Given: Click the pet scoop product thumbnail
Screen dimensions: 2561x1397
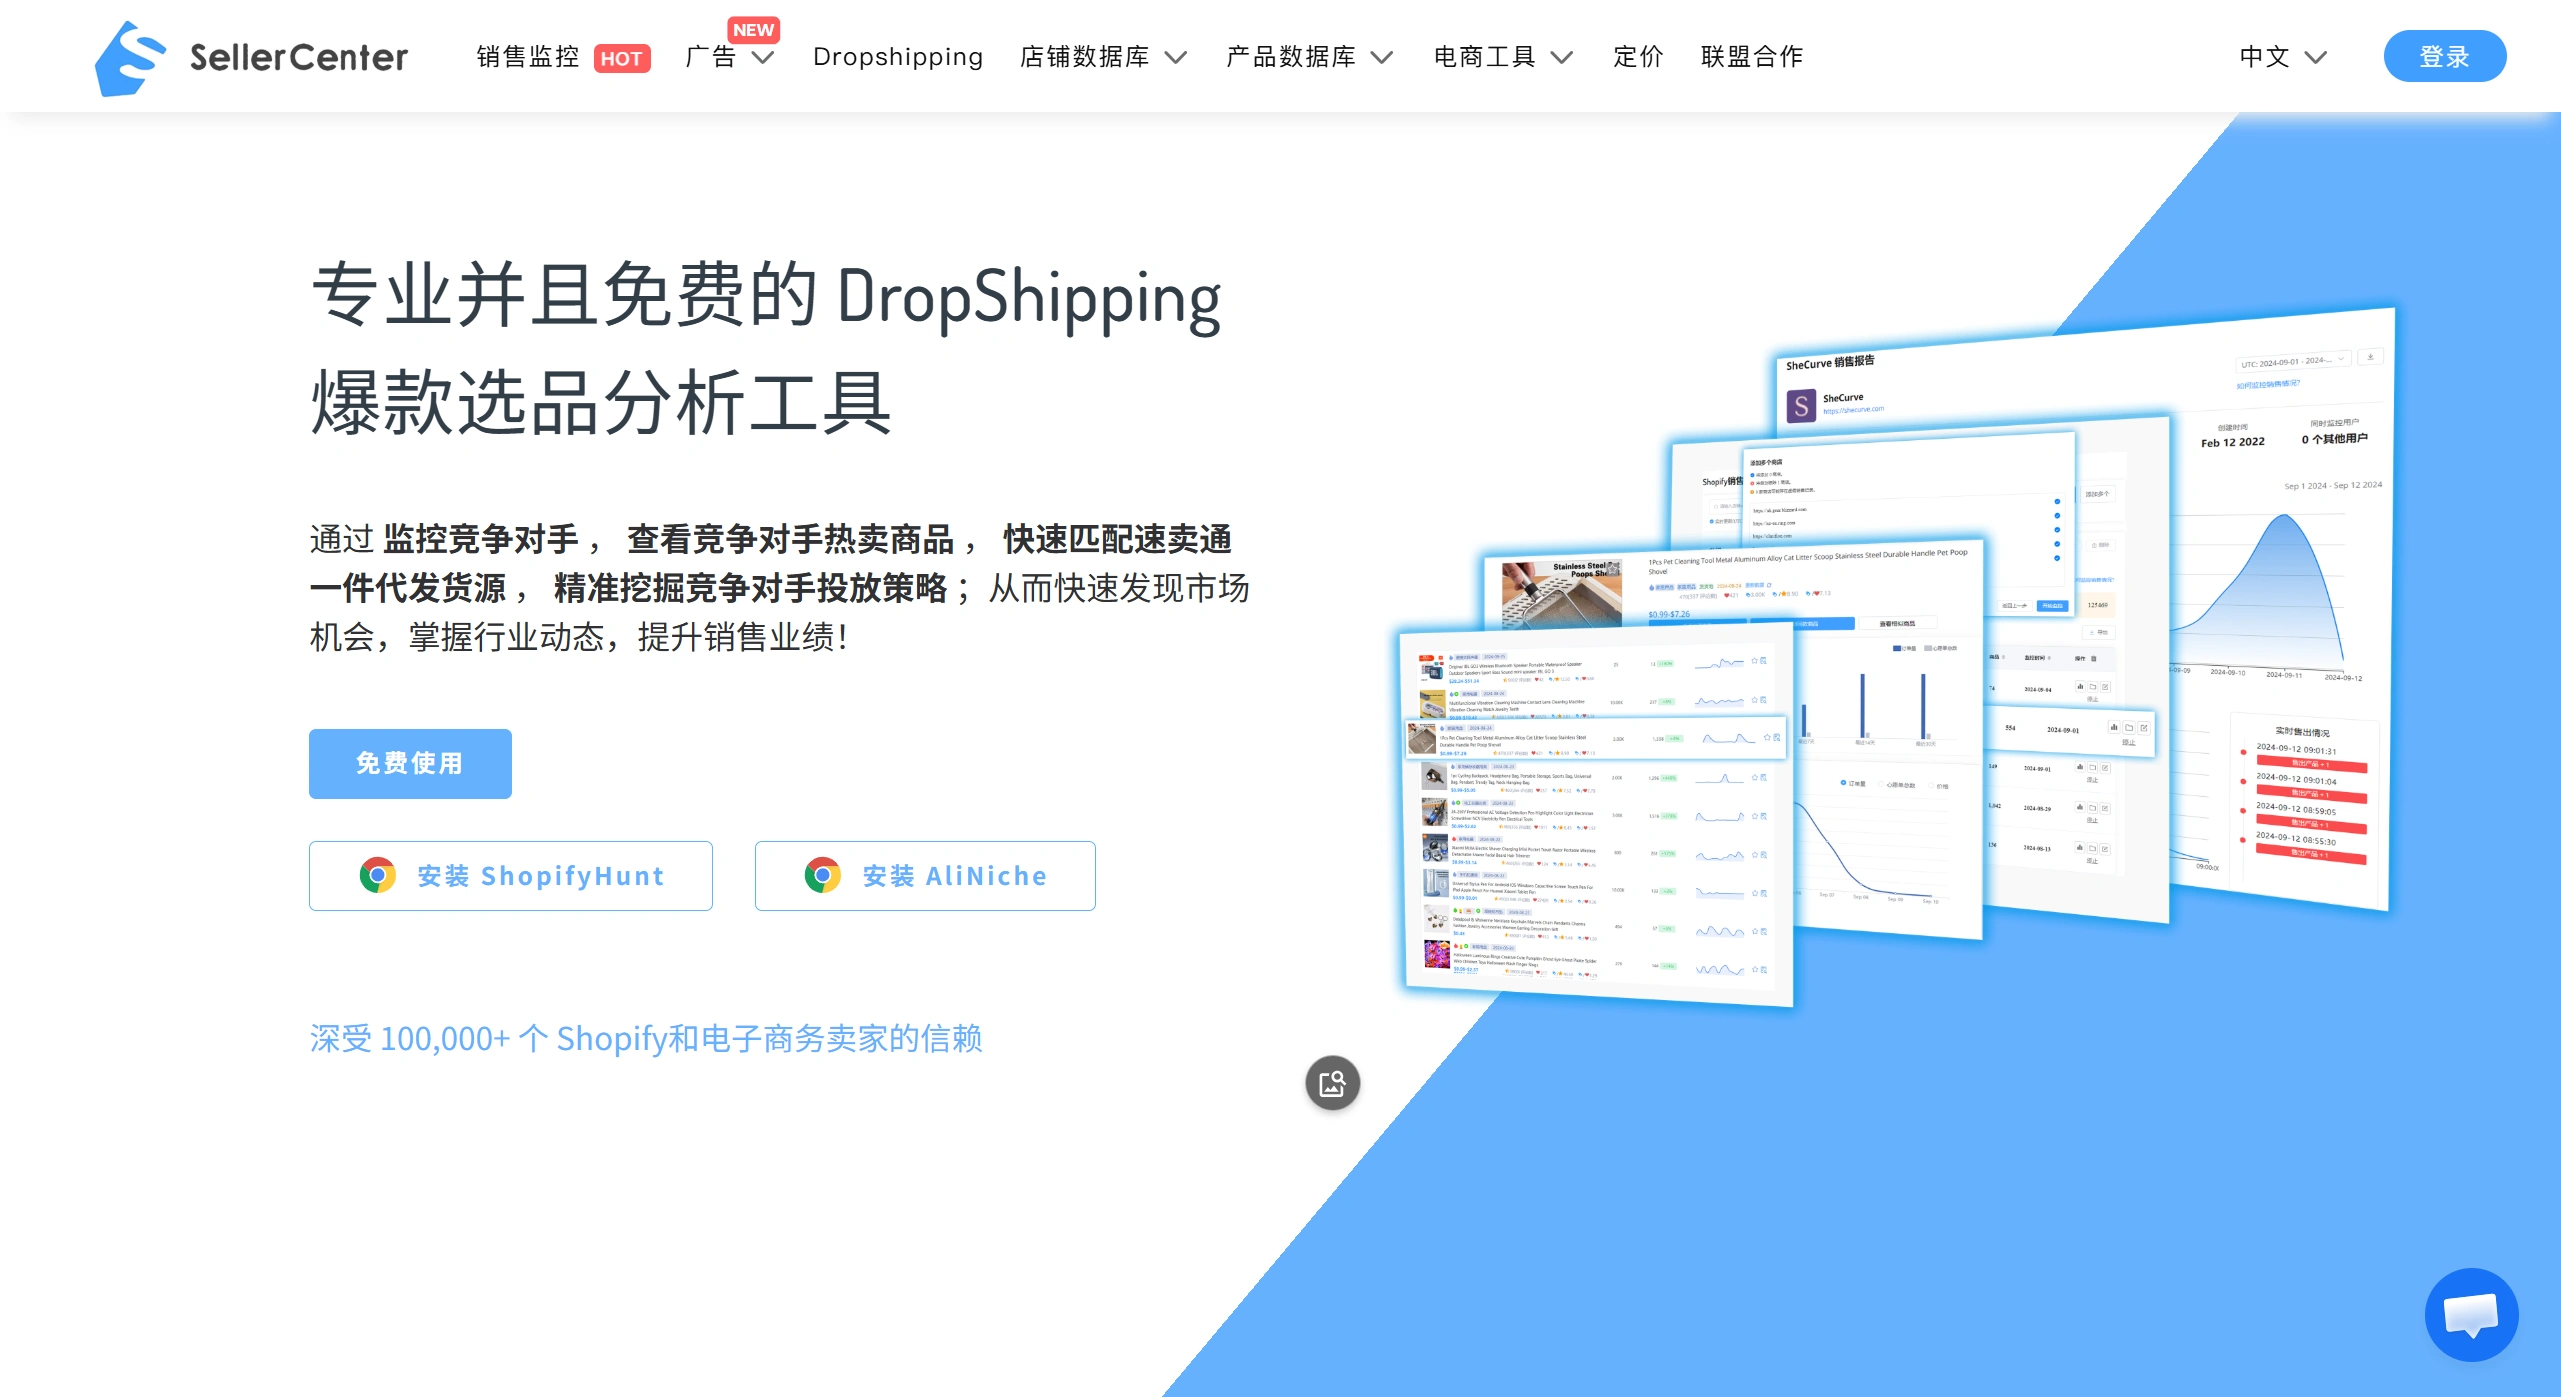Looking at the screenshot, I should (x=1560, y=594).
